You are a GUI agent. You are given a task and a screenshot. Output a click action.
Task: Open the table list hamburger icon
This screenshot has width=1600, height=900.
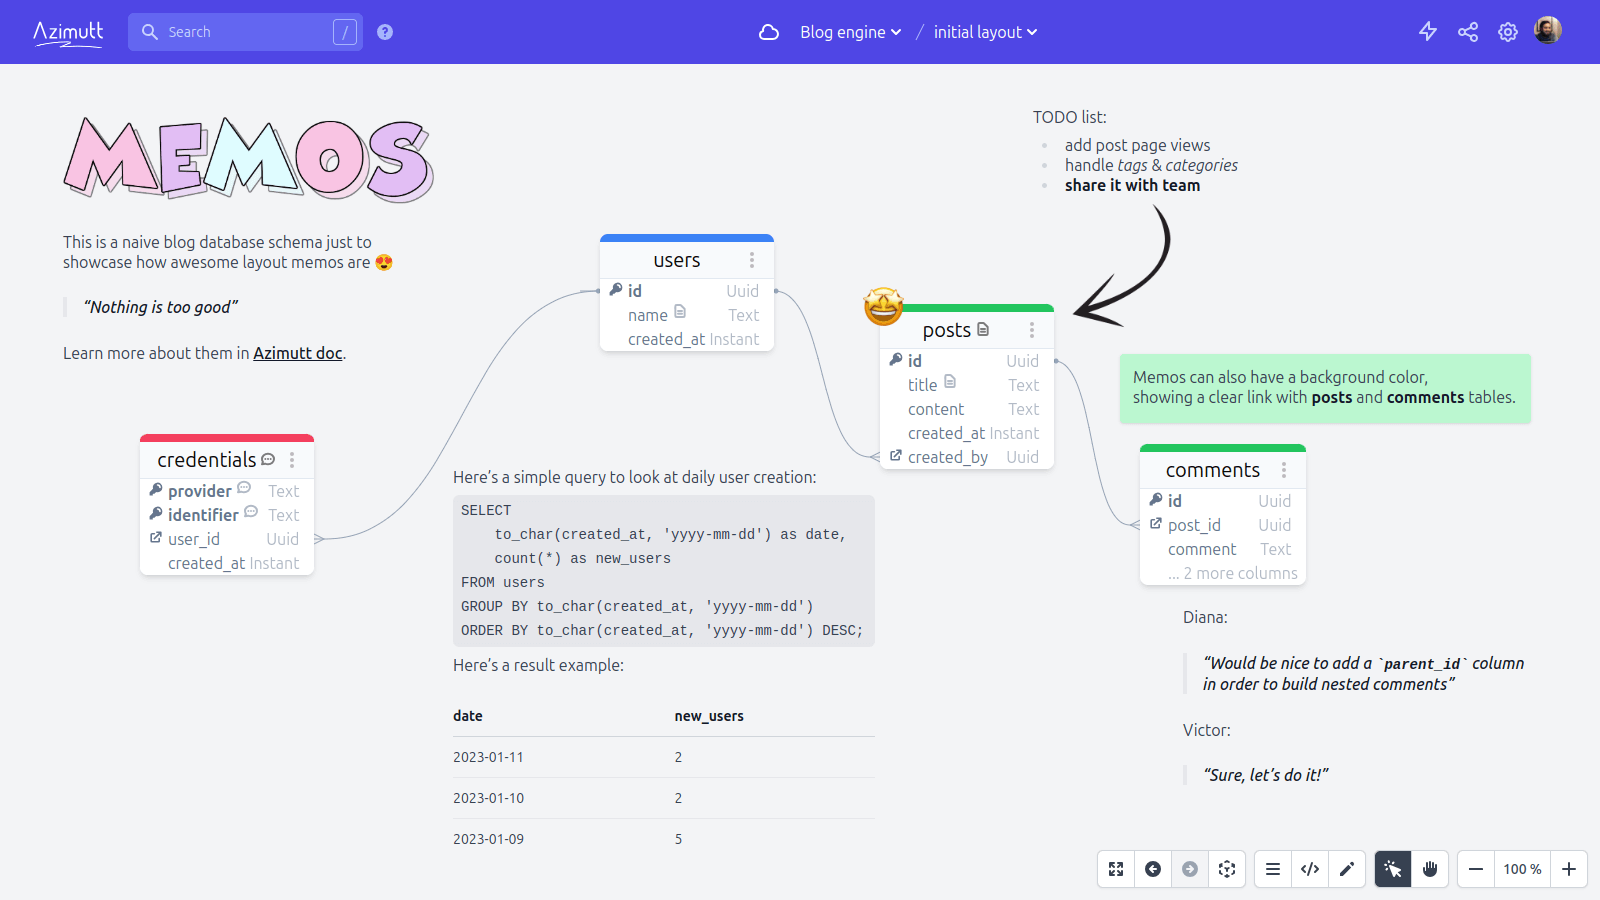(1273, 869)
